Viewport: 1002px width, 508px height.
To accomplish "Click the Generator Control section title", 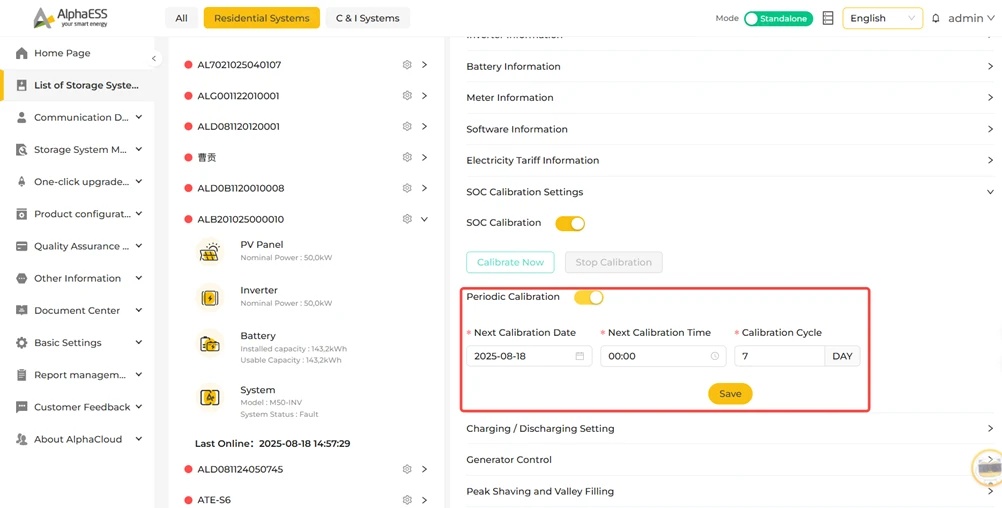I will point(509,460).
